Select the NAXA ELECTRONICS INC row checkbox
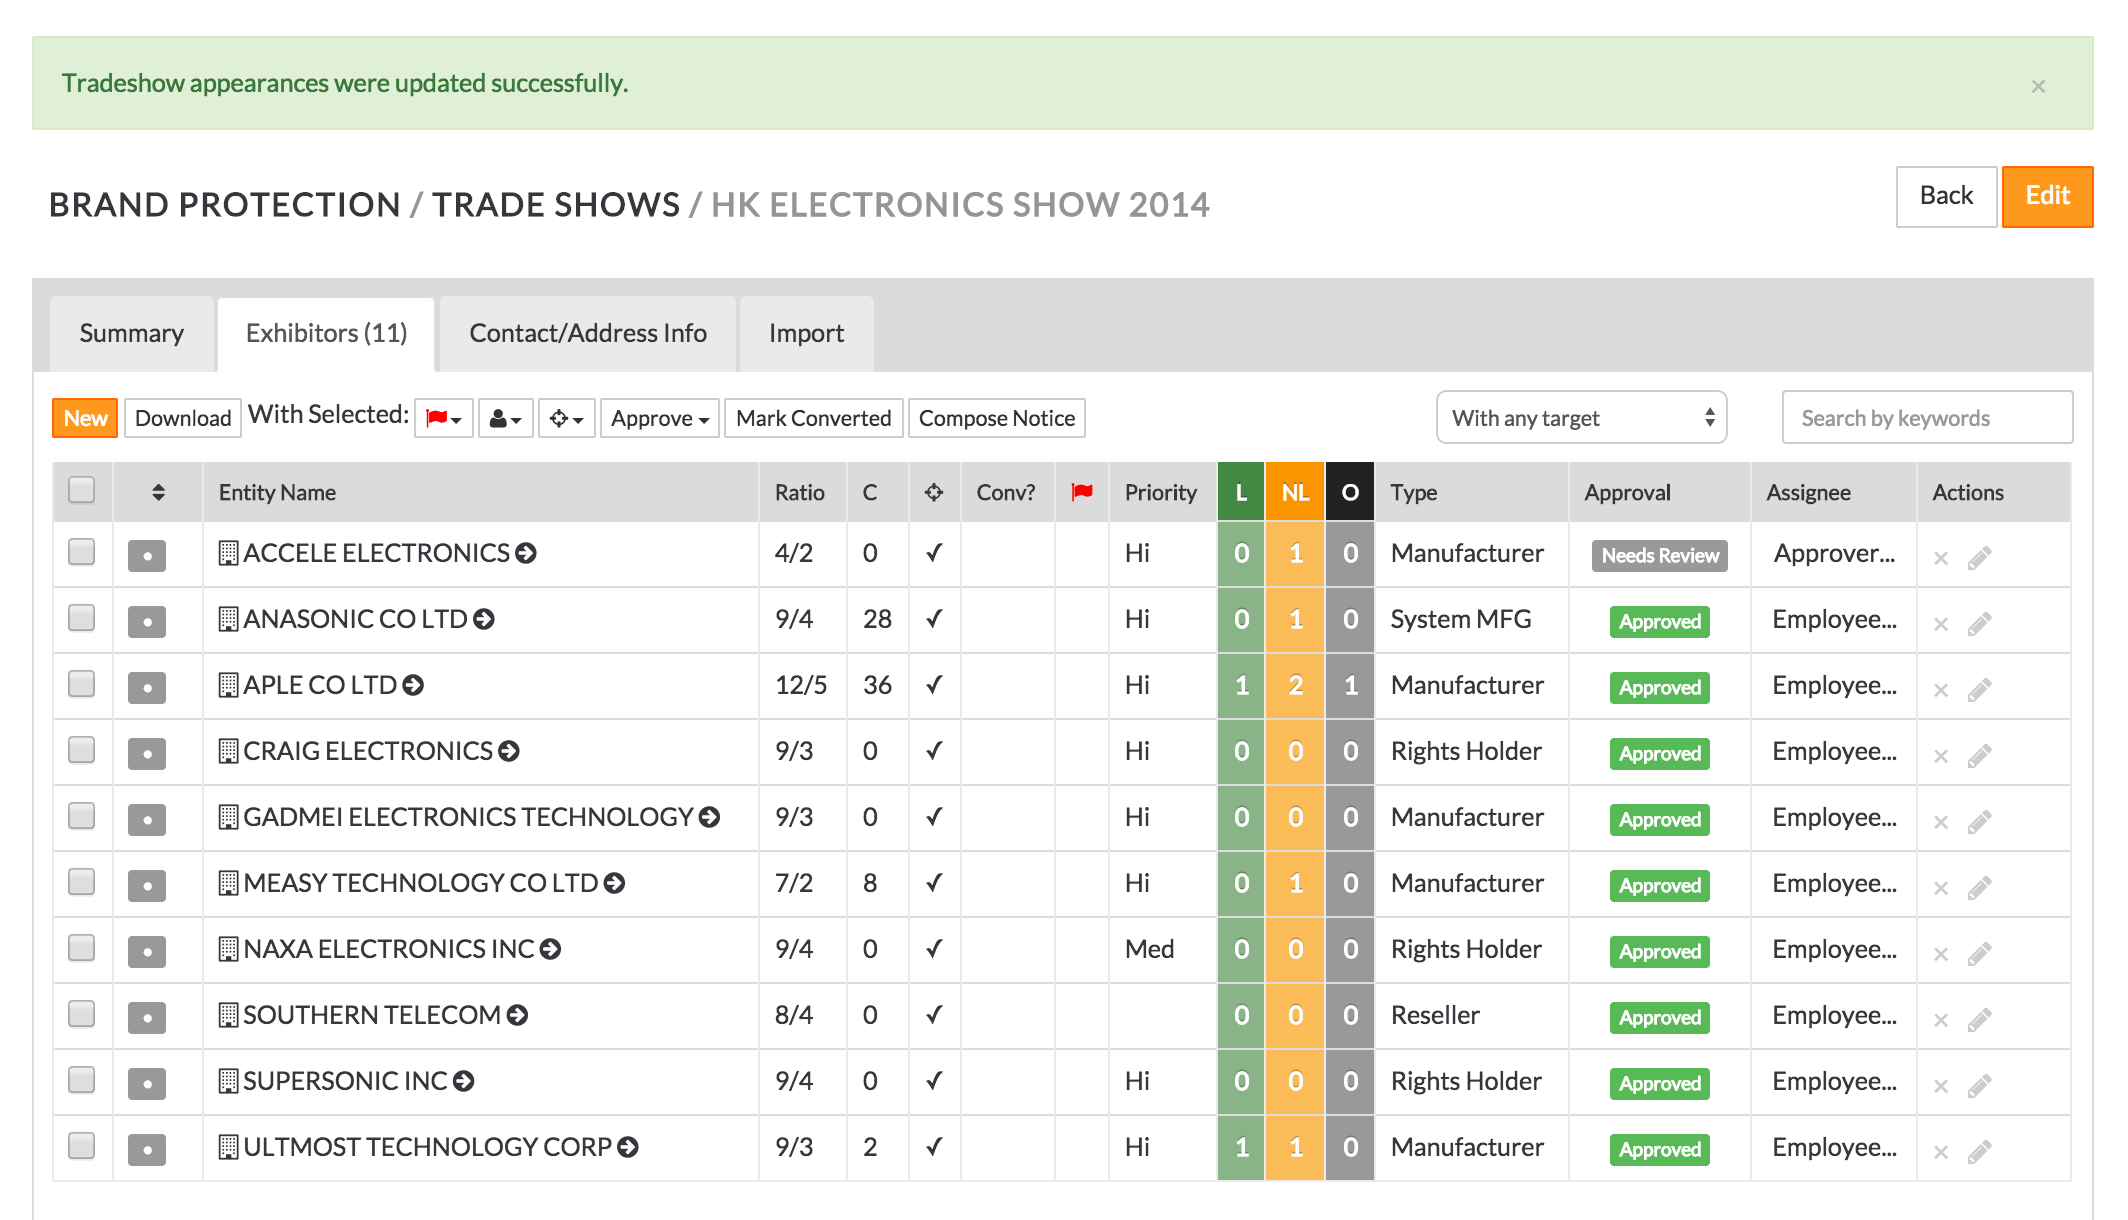Screen dimensions: 2128x1220 (82, 948)
